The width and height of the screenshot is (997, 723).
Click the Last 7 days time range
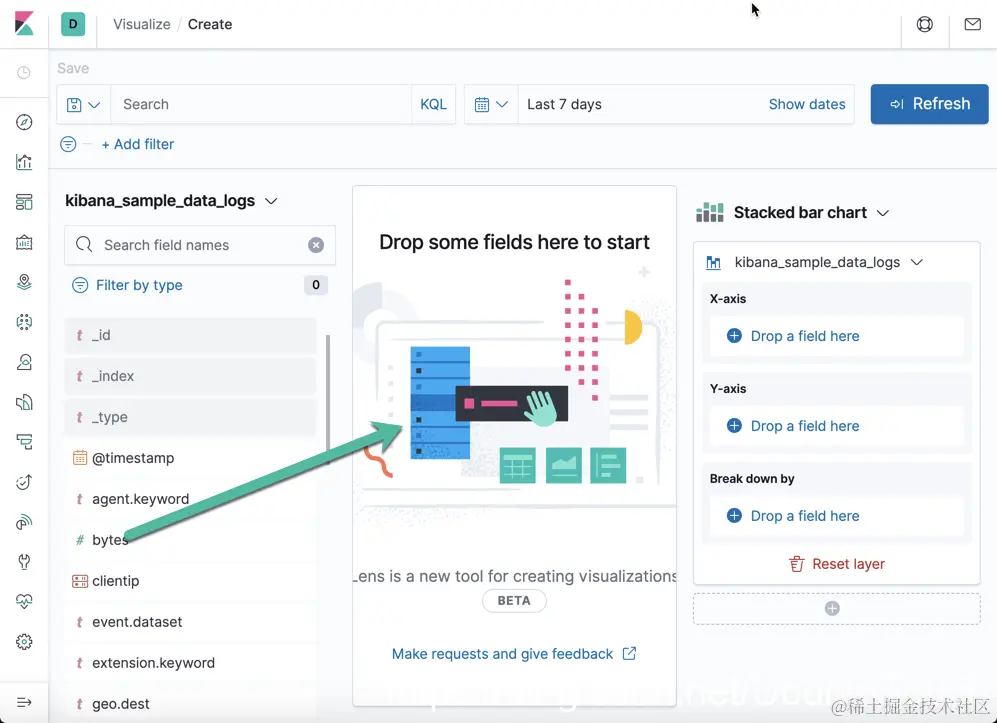564,104
